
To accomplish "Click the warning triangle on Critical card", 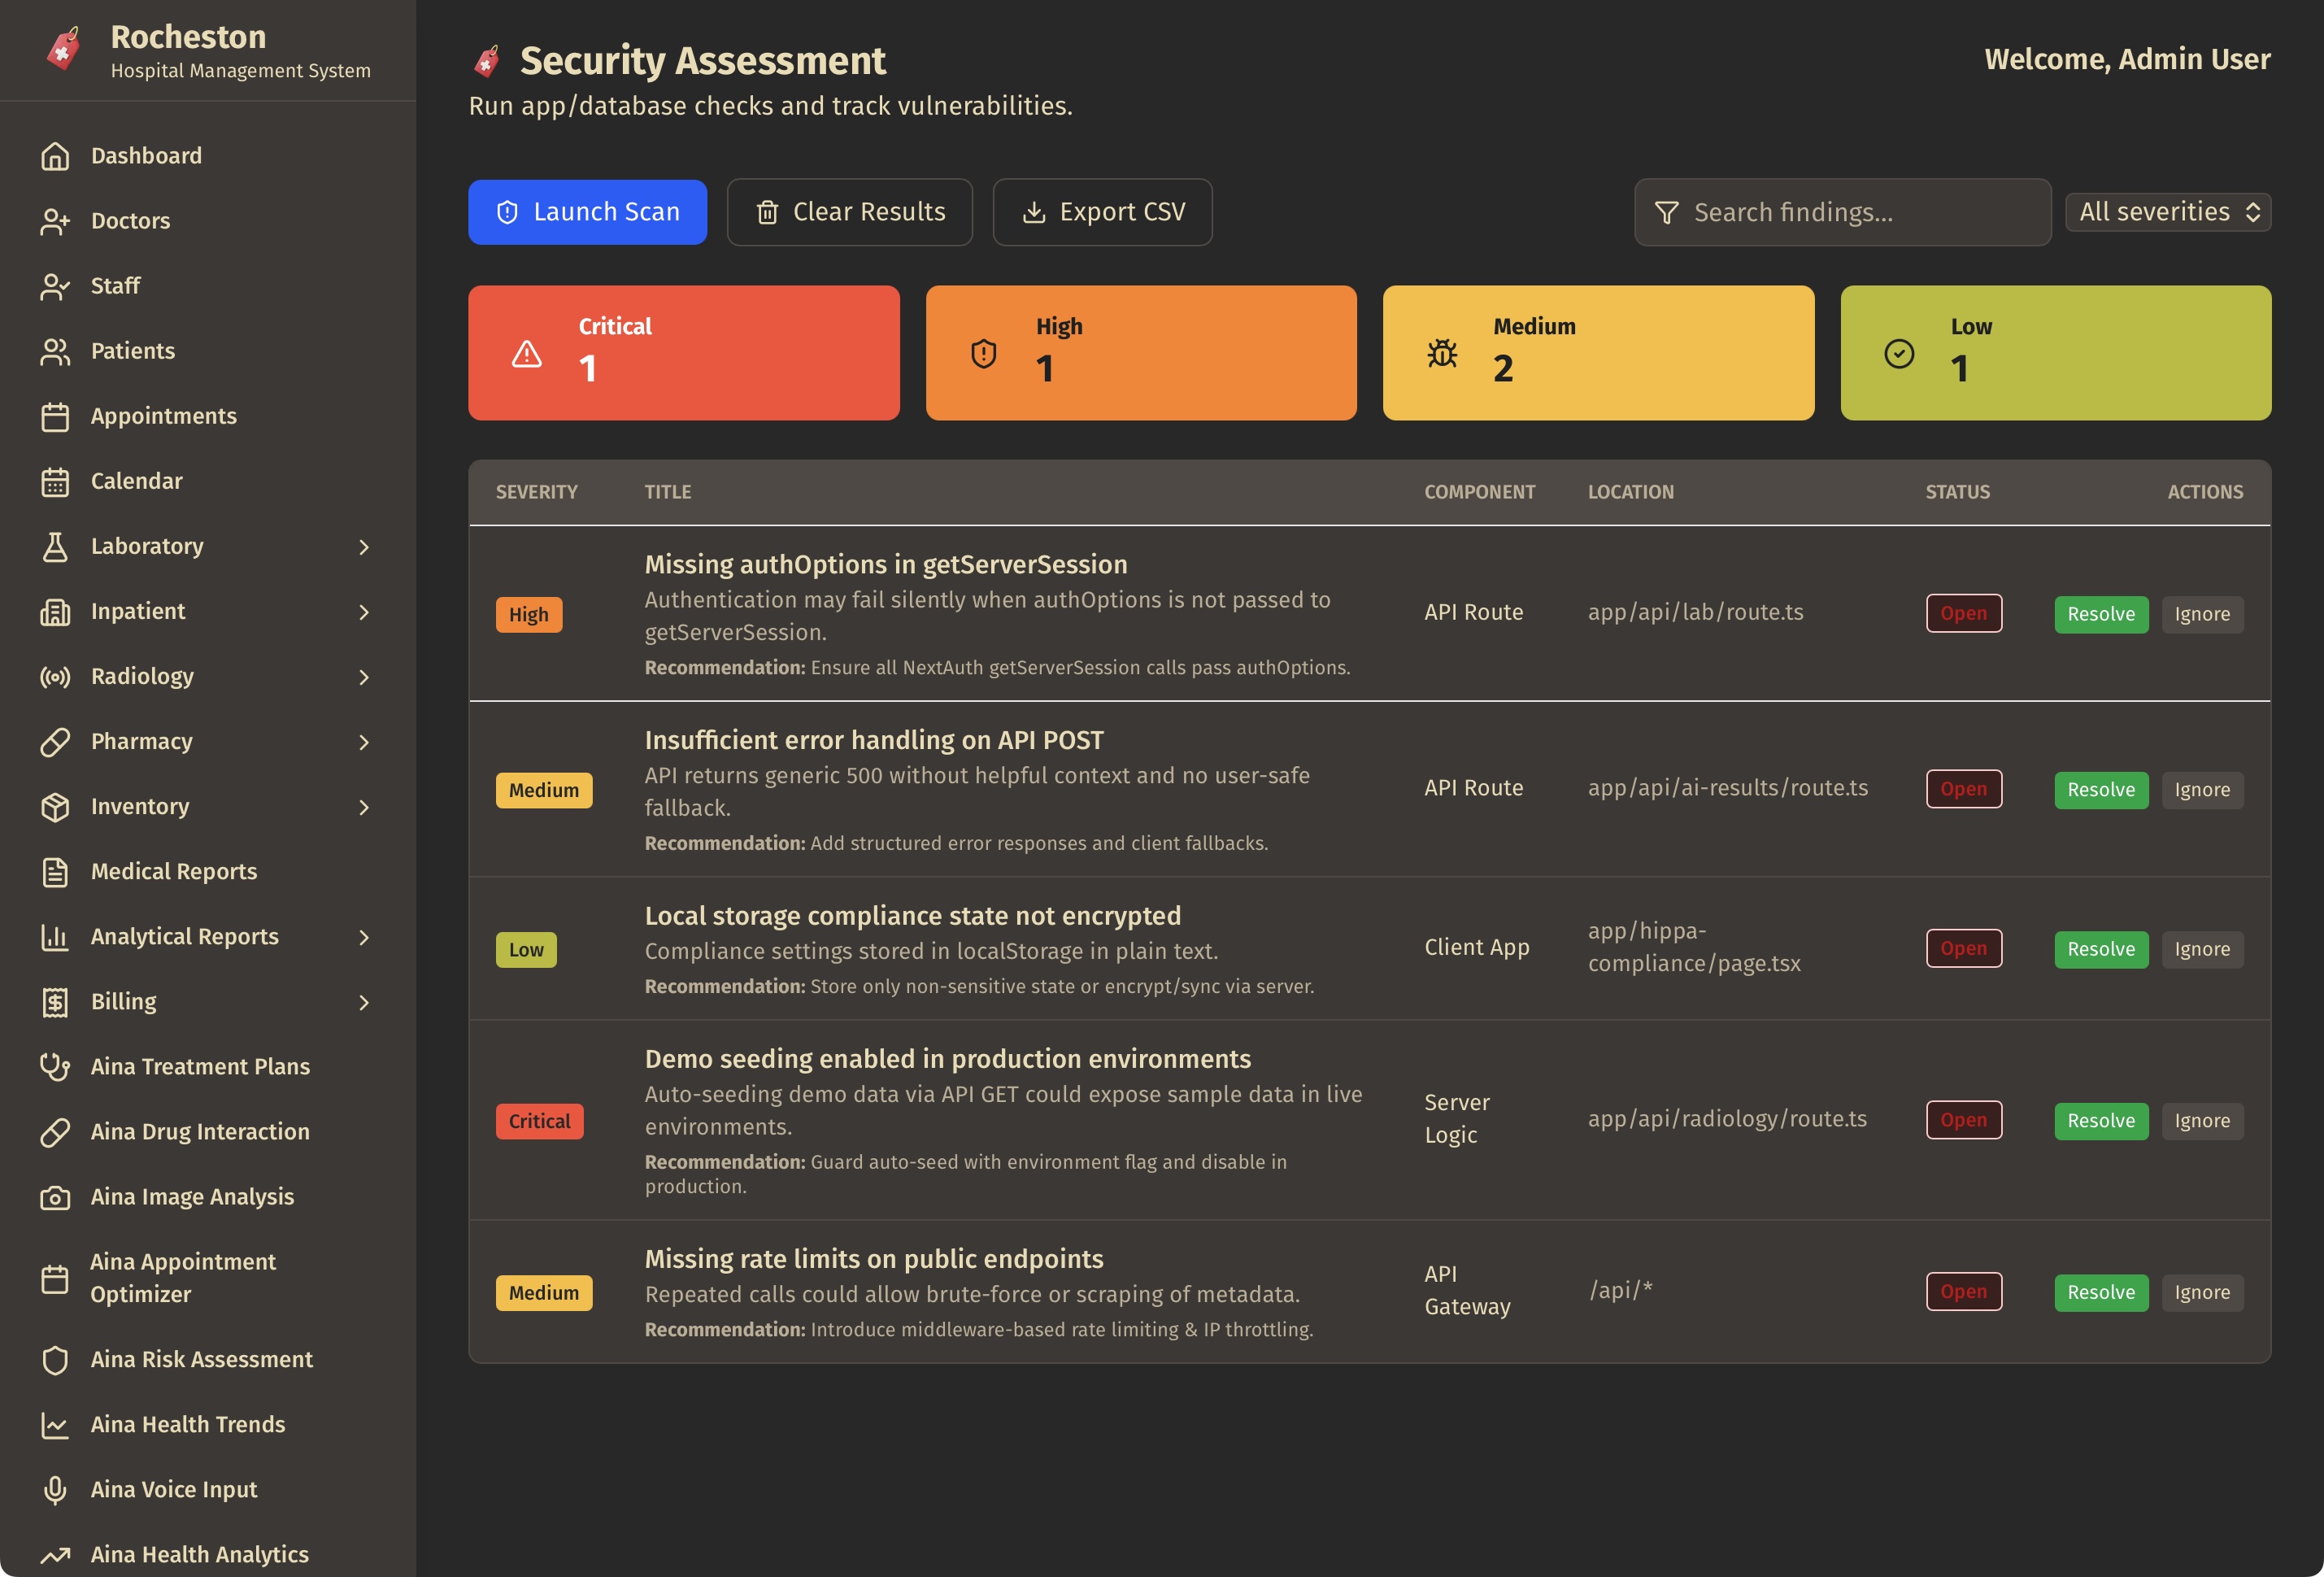I will click(x=526, y=352).
